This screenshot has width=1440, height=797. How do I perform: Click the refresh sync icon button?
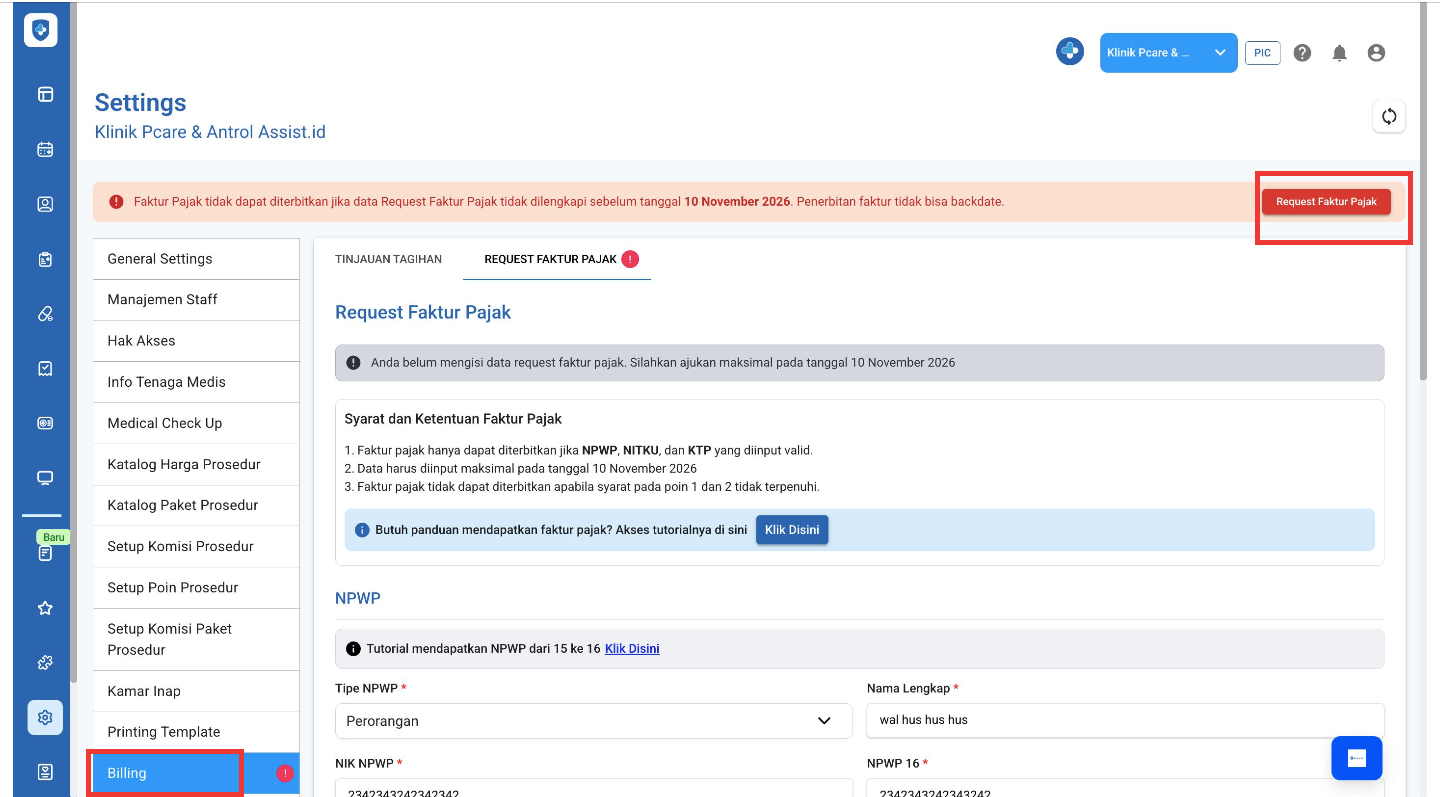pos(1389,116)
